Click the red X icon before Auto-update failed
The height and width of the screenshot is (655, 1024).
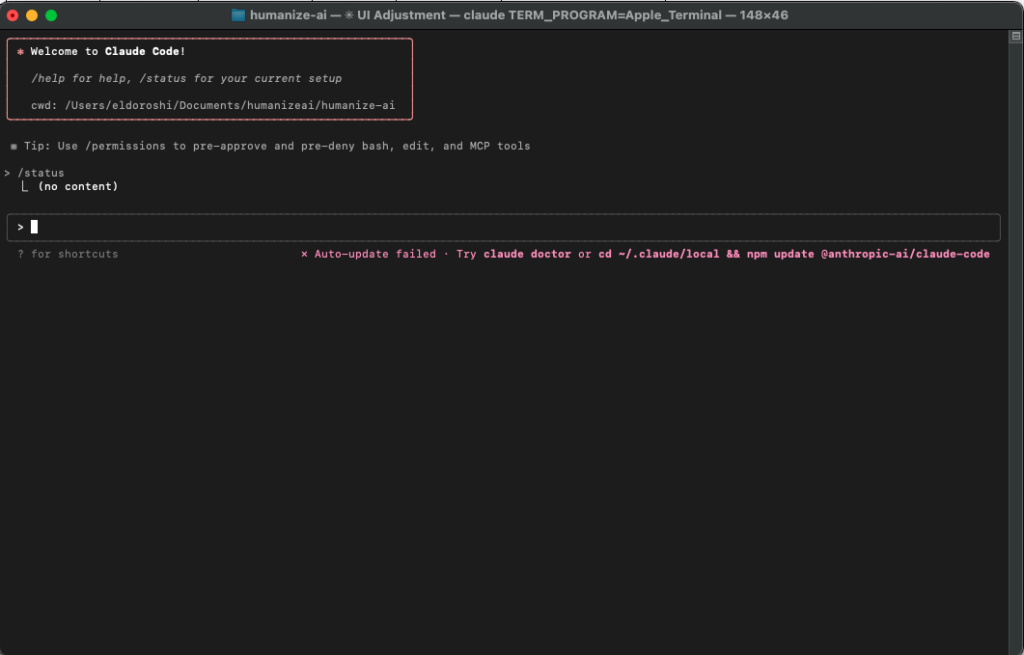point(304,254)
